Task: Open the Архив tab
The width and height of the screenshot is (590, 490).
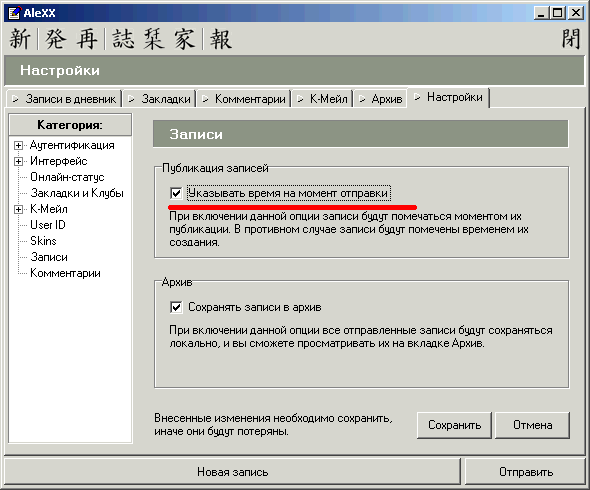Action: pos(381,99)
